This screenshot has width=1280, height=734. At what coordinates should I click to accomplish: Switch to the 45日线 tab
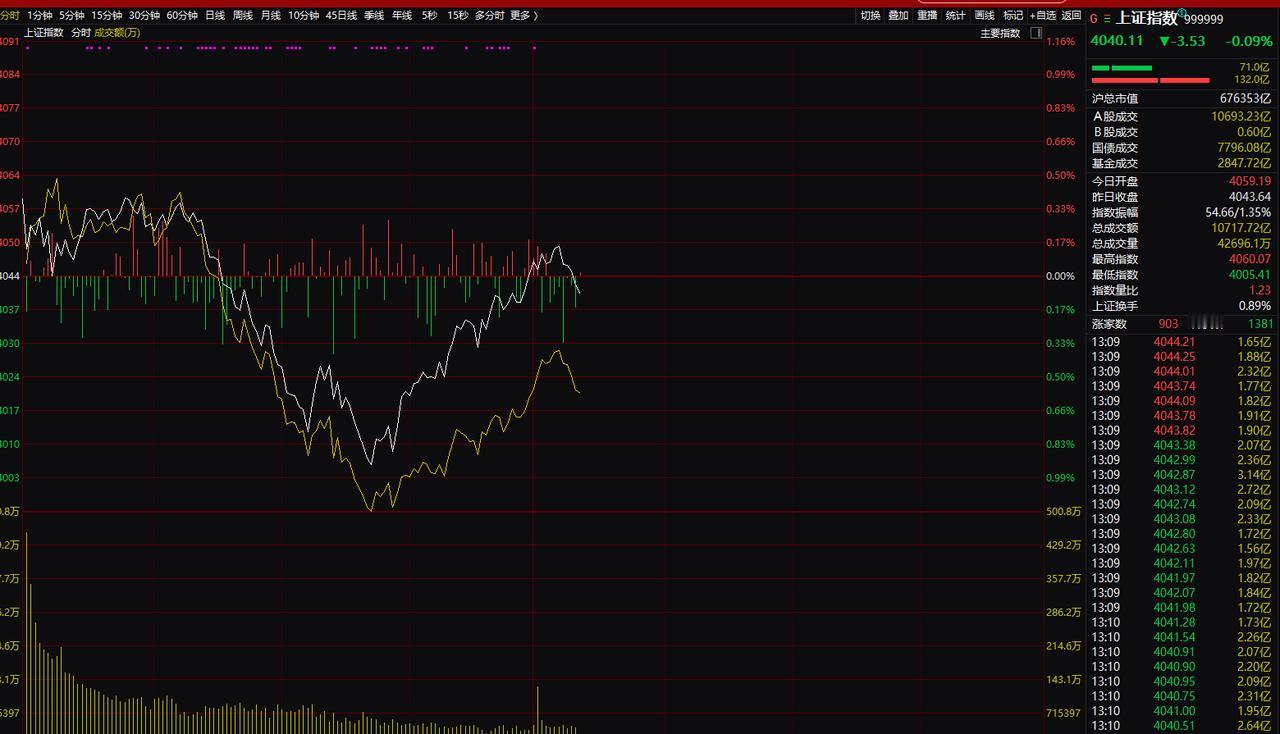[x=342, y=15]
